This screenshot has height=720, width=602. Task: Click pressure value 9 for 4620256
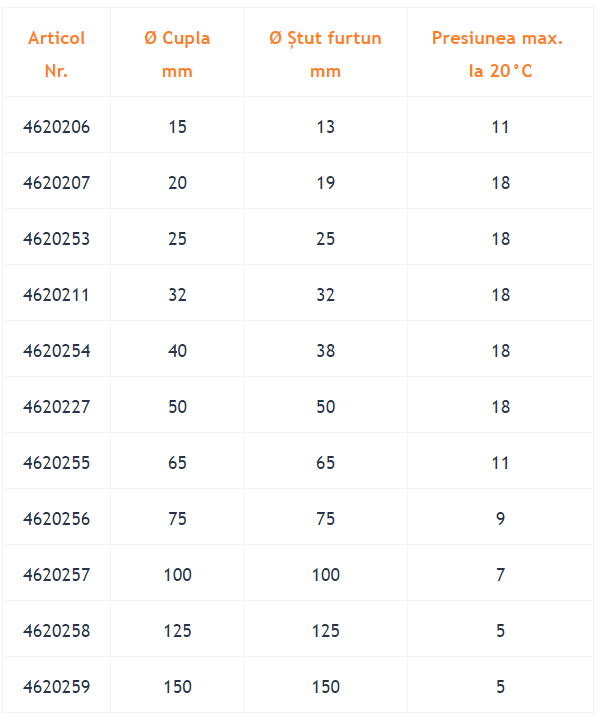click(501, 519)
